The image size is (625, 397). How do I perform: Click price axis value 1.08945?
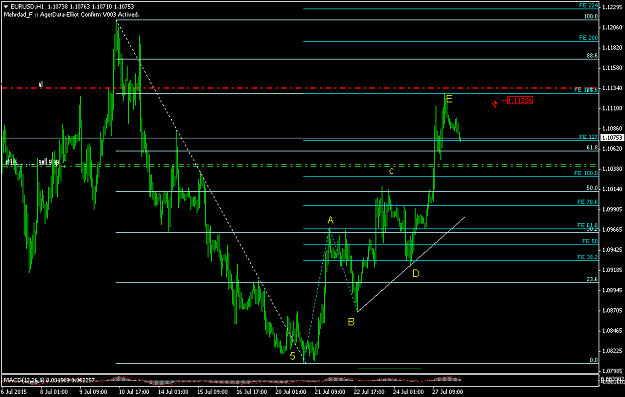pyautogui.click(x=612, y=290)
